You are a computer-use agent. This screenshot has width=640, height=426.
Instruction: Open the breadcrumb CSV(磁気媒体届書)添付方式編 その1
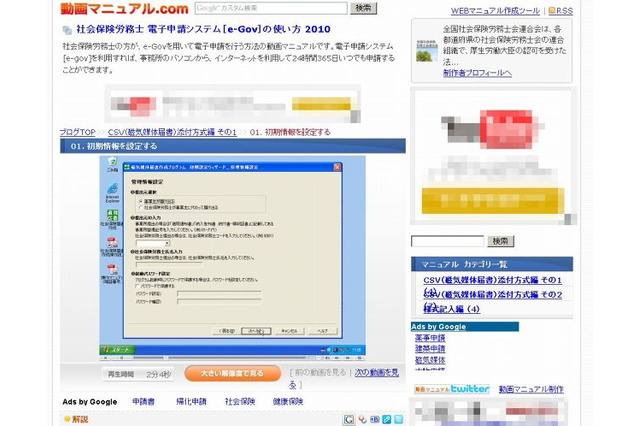pyautogui.click(x=172, y=132)
